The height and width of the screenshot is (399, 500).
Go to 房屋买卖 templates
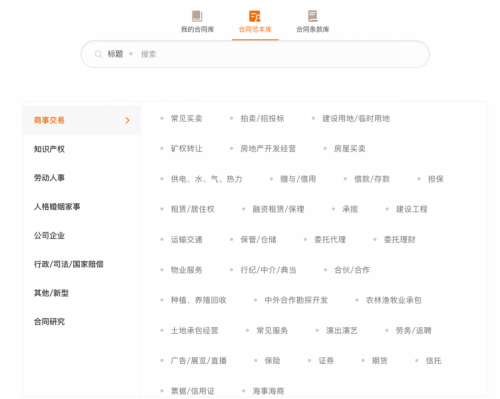coord(350,149)
